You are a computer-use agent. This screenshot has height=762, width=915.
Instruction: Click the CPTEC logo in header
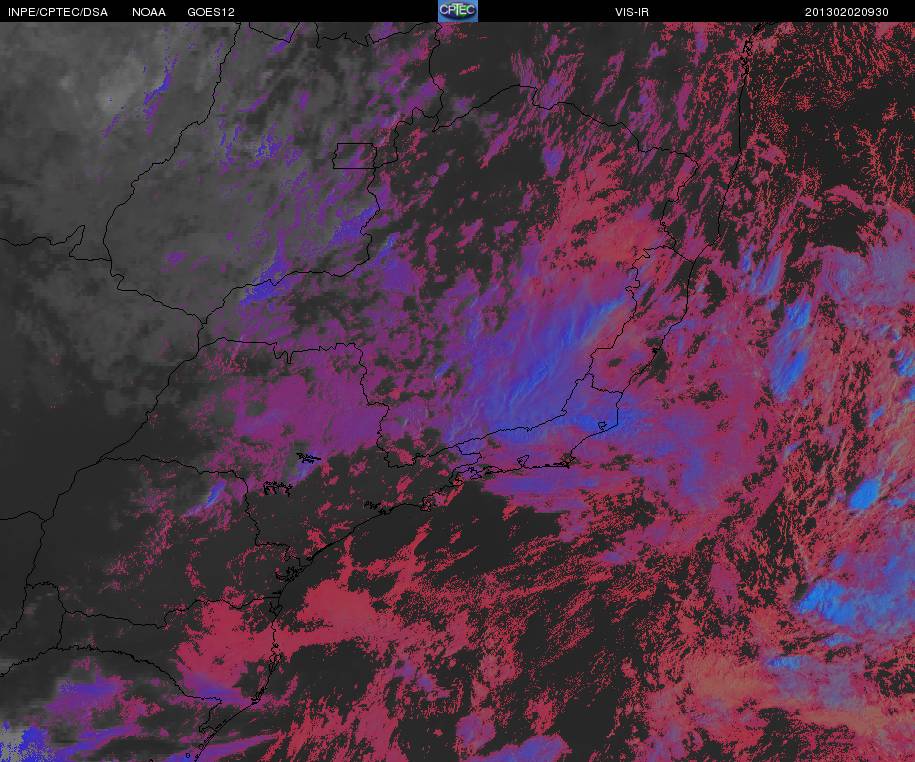coord(458,11)
